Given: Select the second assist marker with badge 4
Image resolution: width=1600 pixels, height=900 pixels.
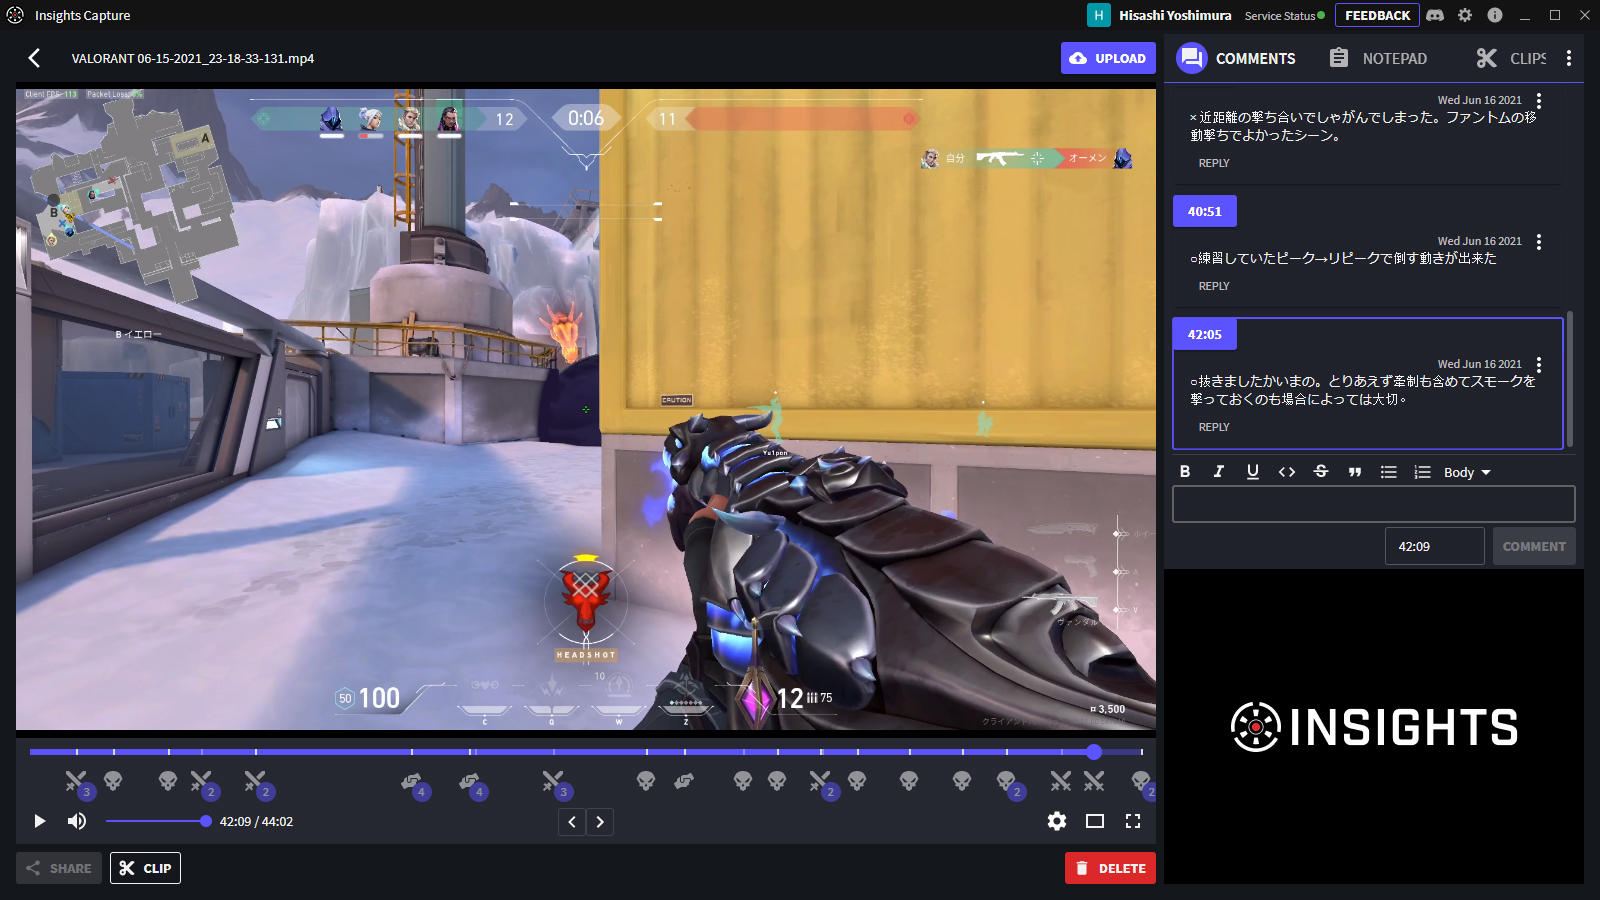Looking at the screenshot, I should pyautogui.click(x=470, y=782).
